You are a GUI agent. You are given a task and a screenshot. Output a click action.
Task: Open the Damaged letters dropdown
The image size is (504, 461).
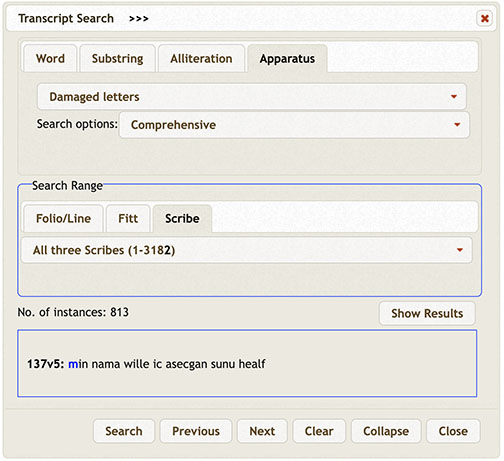coord(252,97)
